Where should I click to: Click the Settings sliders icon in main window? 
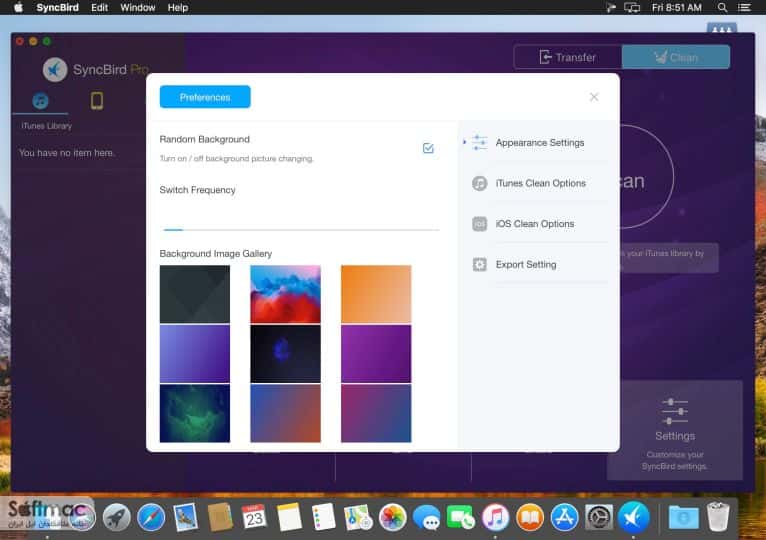pos(675,411)
